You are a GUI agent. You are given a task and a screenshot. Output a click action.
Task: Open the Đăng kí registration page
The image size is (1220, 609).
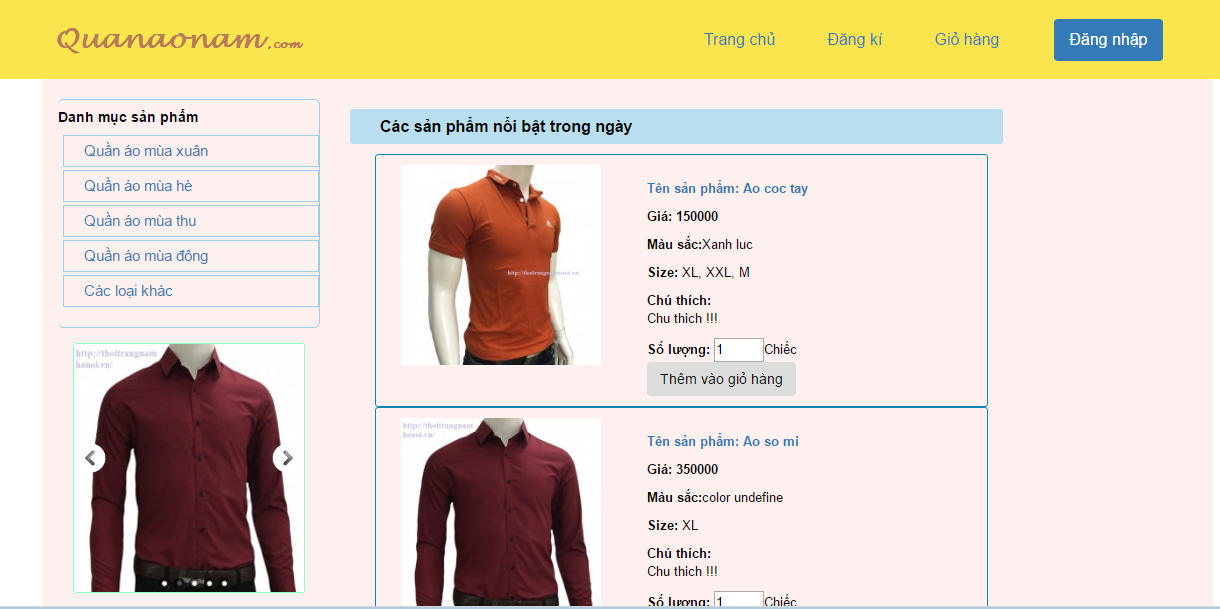[854, 40]
